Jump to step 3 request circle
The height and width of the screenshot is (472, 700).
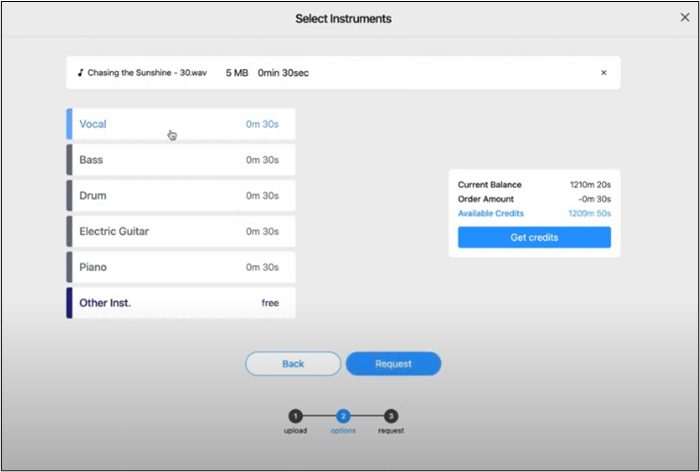(391, 415)
